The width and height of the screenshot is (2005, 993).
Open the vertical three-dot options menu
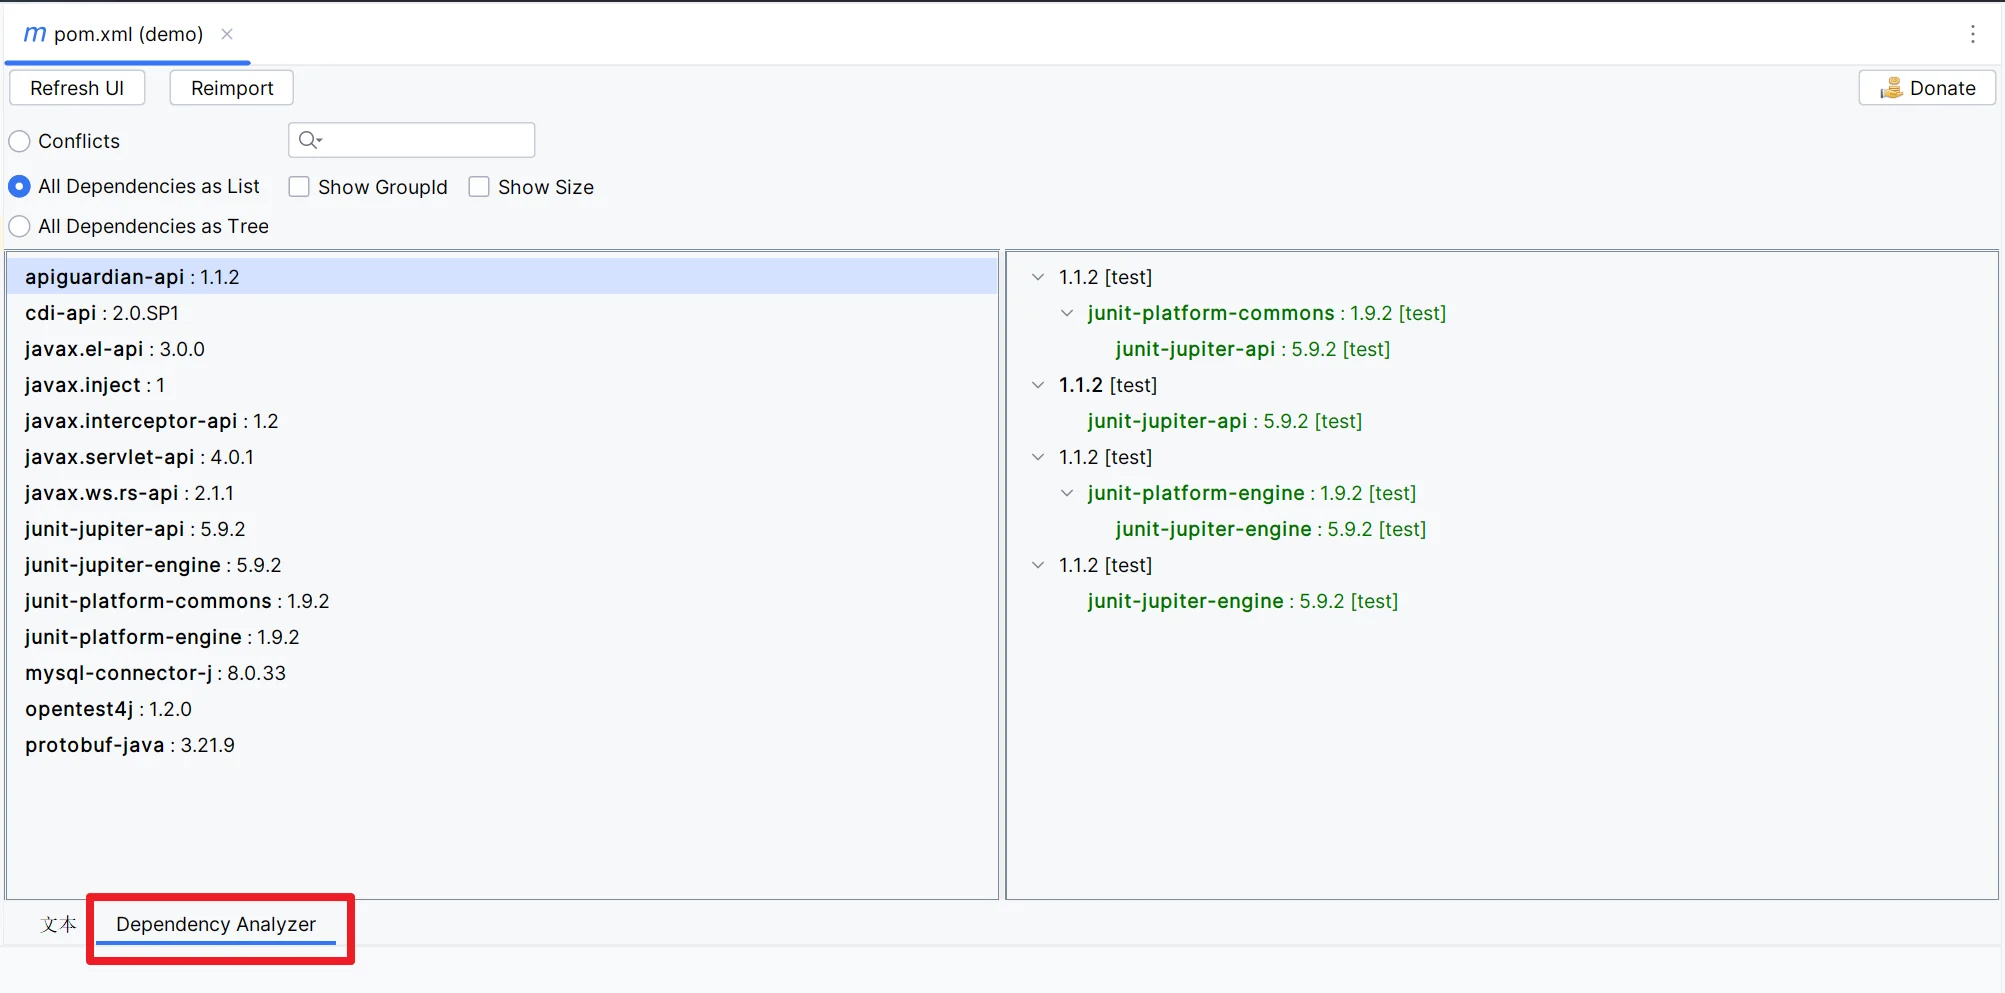pos(1972,34)
